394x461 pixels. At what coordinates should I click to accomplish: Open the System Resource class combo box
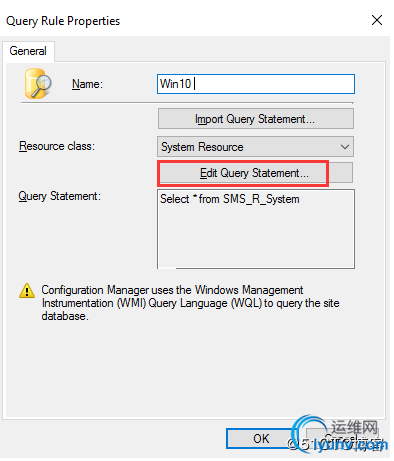(x=255, y=147)
